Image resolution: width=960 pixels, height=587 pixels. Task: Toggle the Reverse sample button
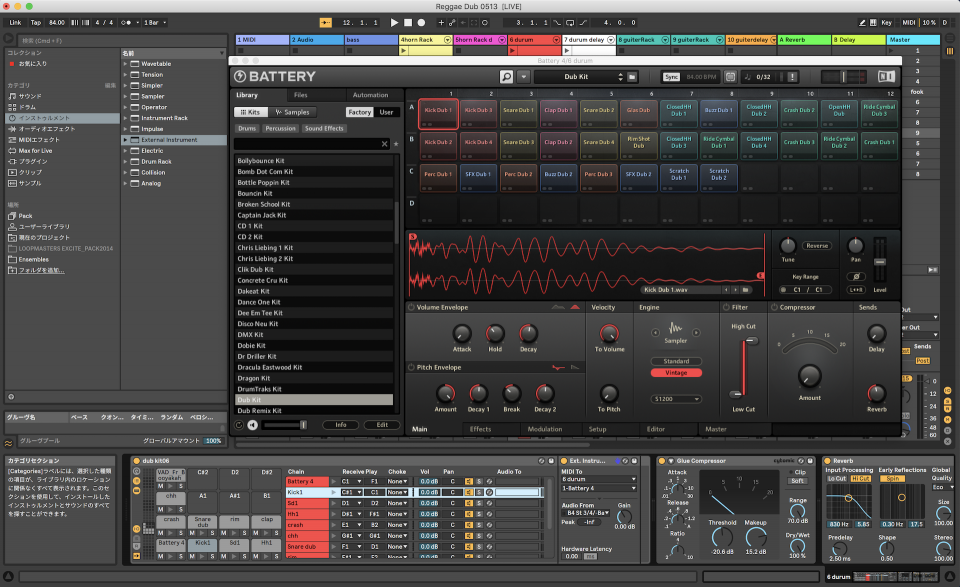[817, 245]
